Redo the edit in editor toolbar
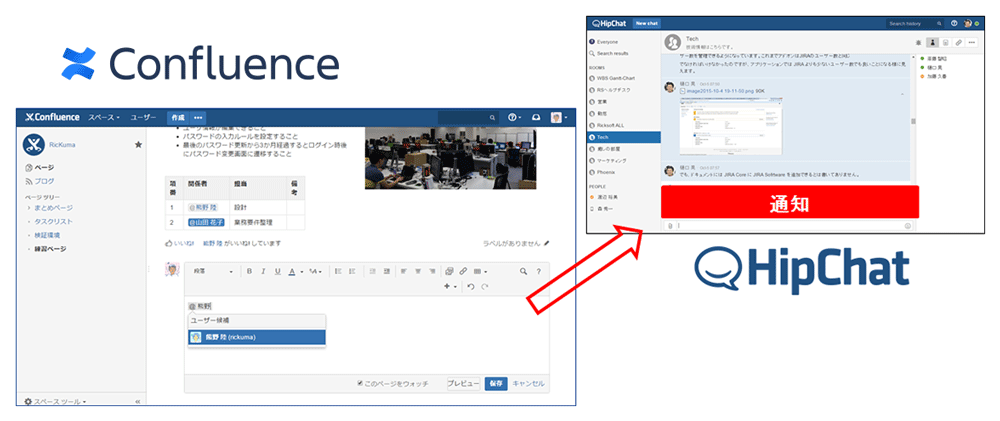 point(485,287)
